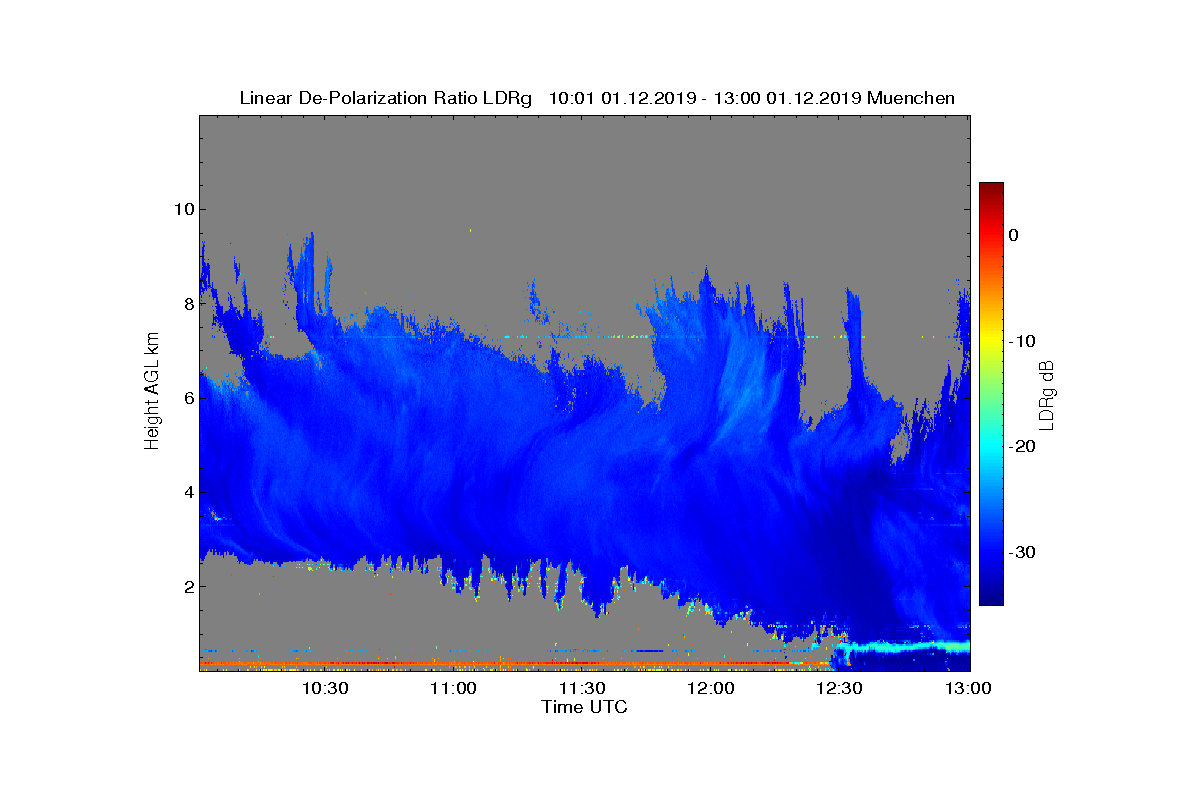Click the height tick label 2
Image resolution: width=1200 pixels, height=800 pixels.
point(187,586)
